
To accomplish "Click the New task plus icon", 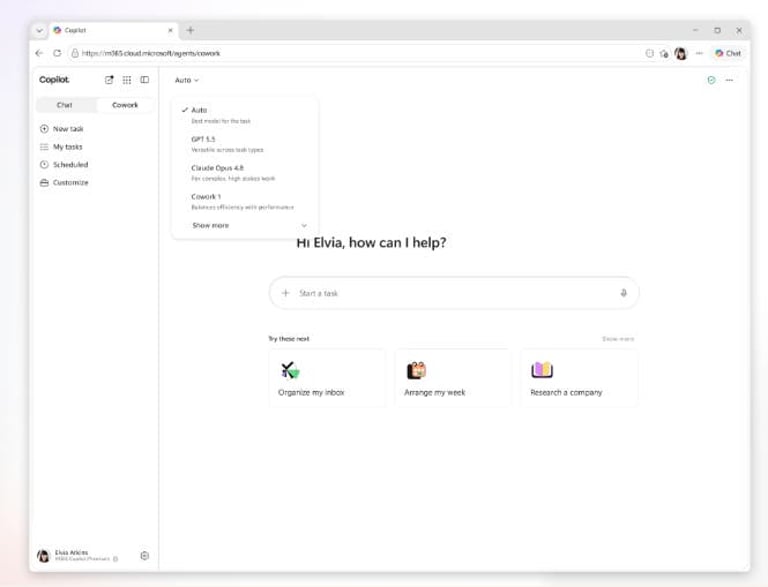I will coord(44,129).
